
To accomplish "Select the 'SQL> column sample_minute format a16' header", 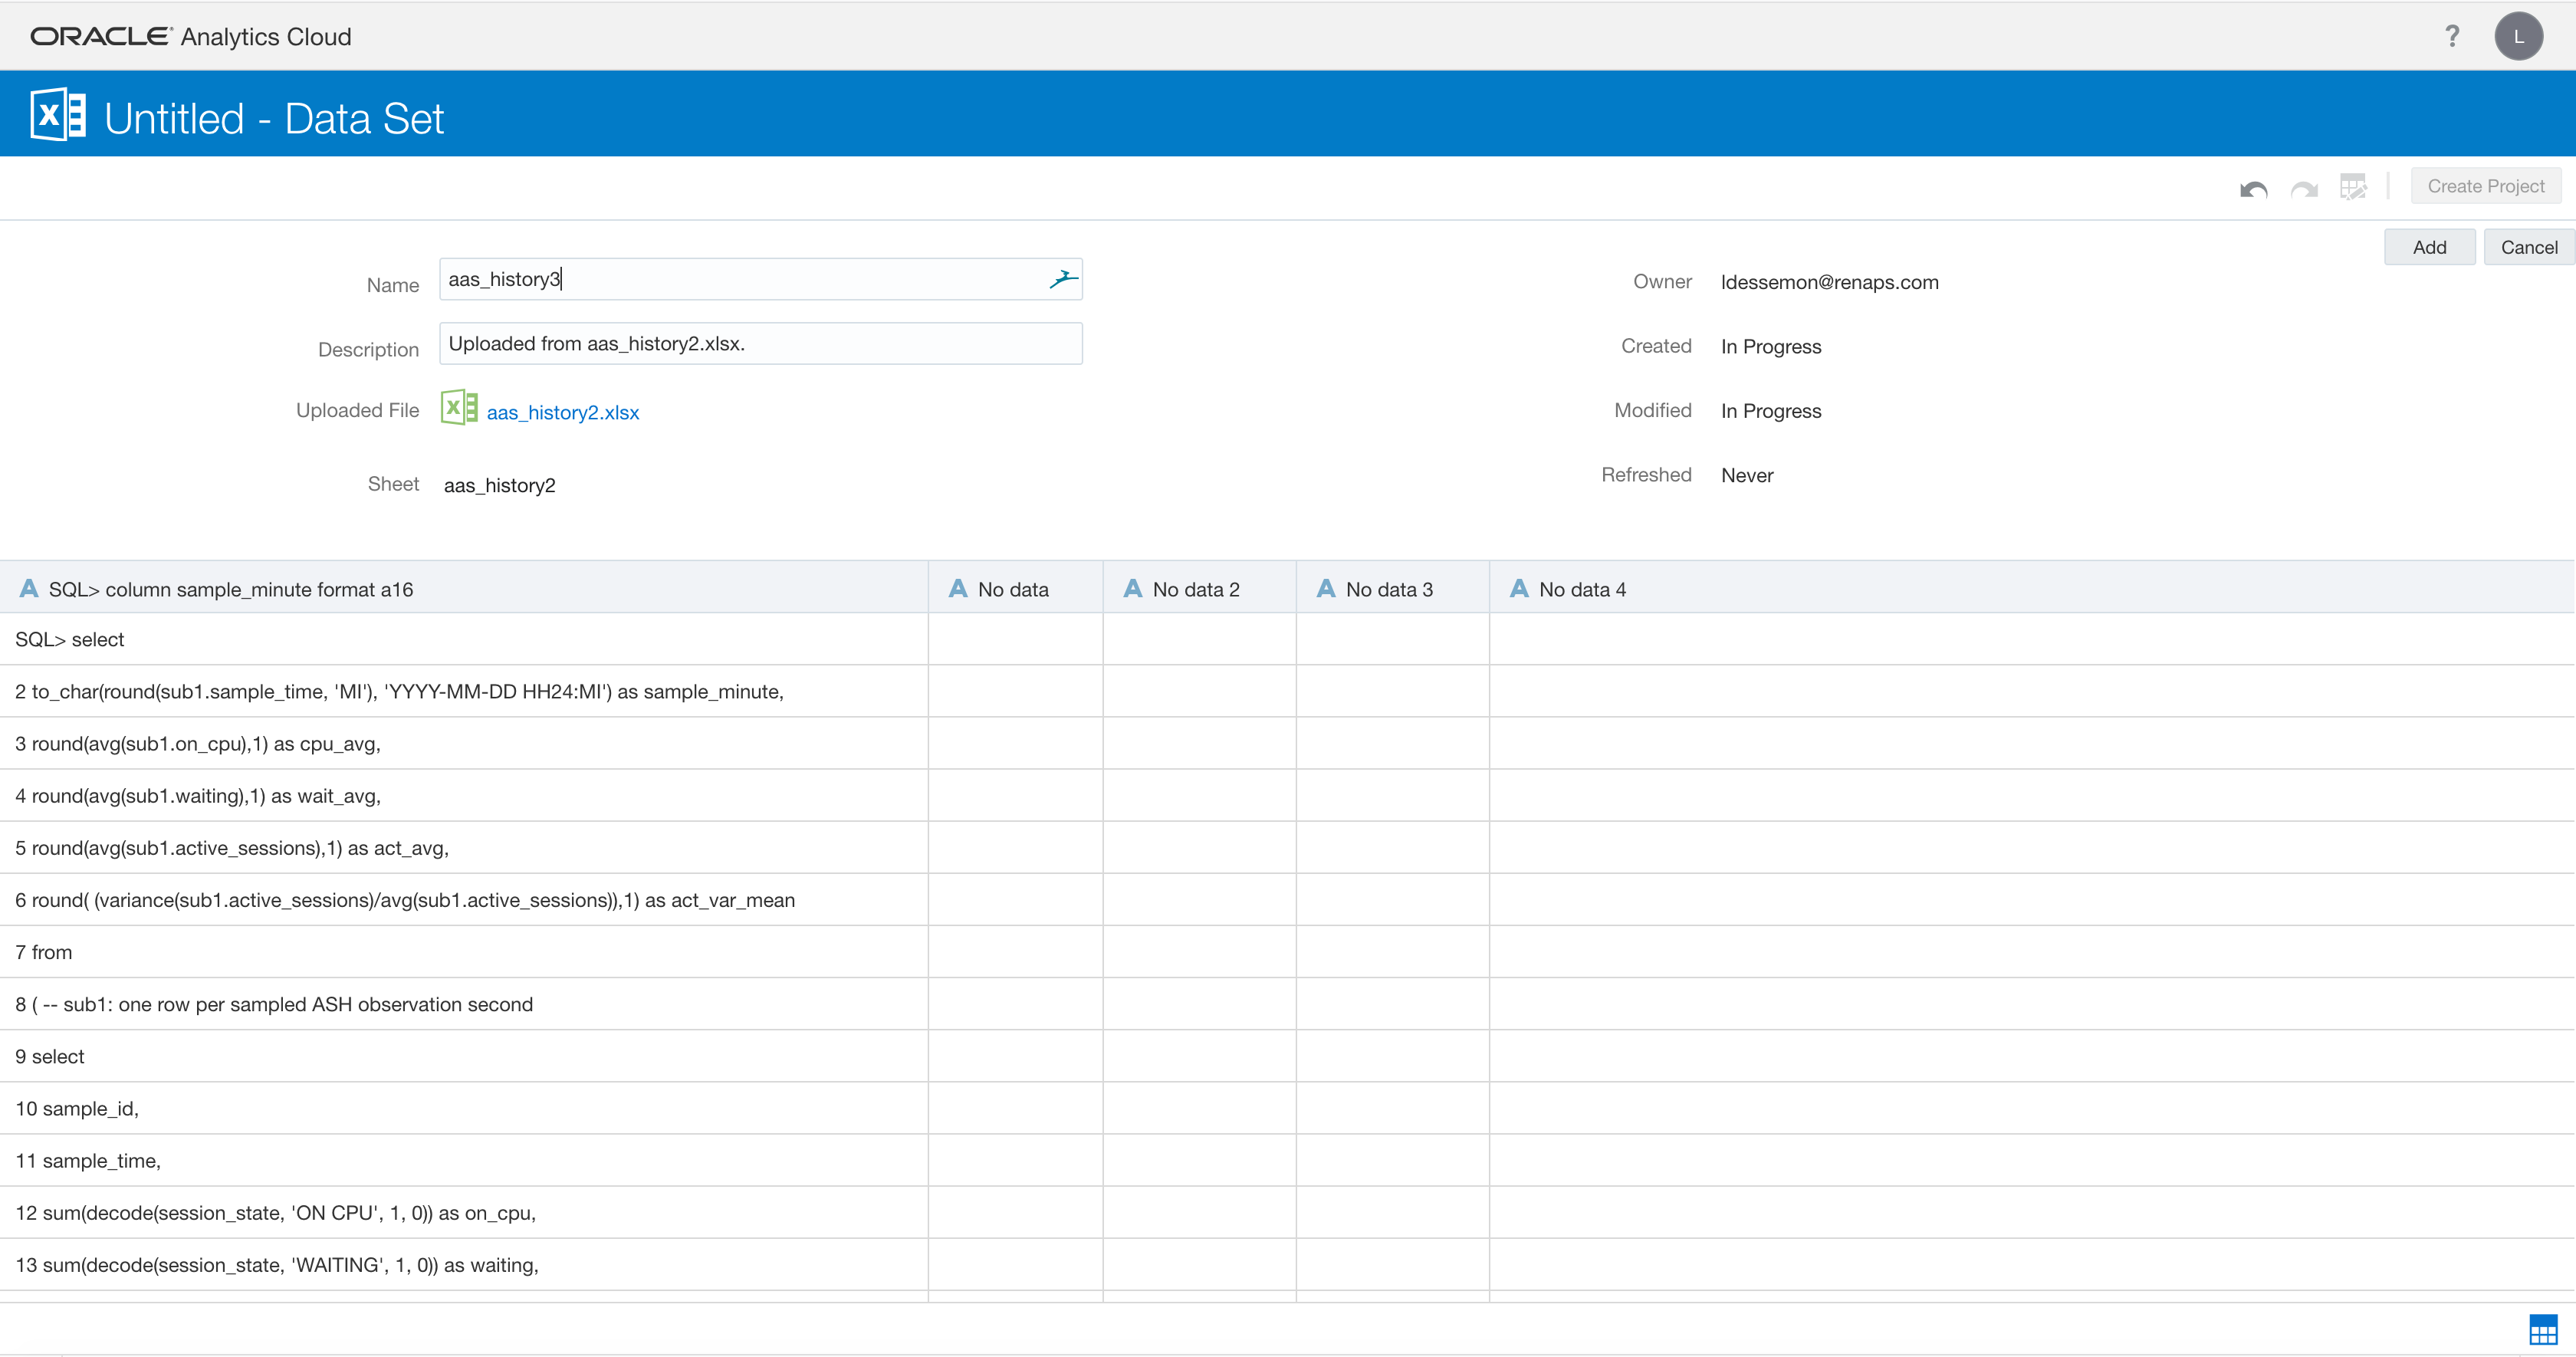I will [x=464, y=589].
